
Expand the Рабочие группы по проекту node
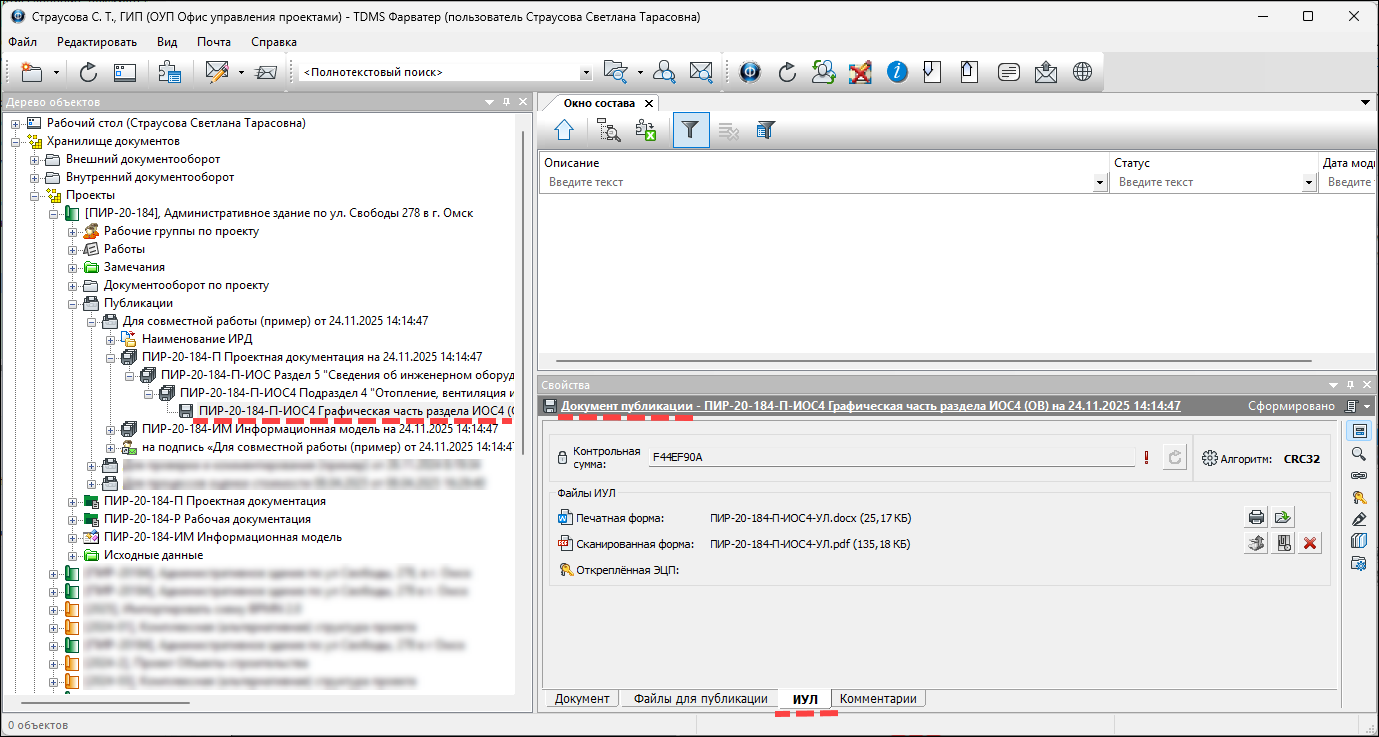pos(73,231)
